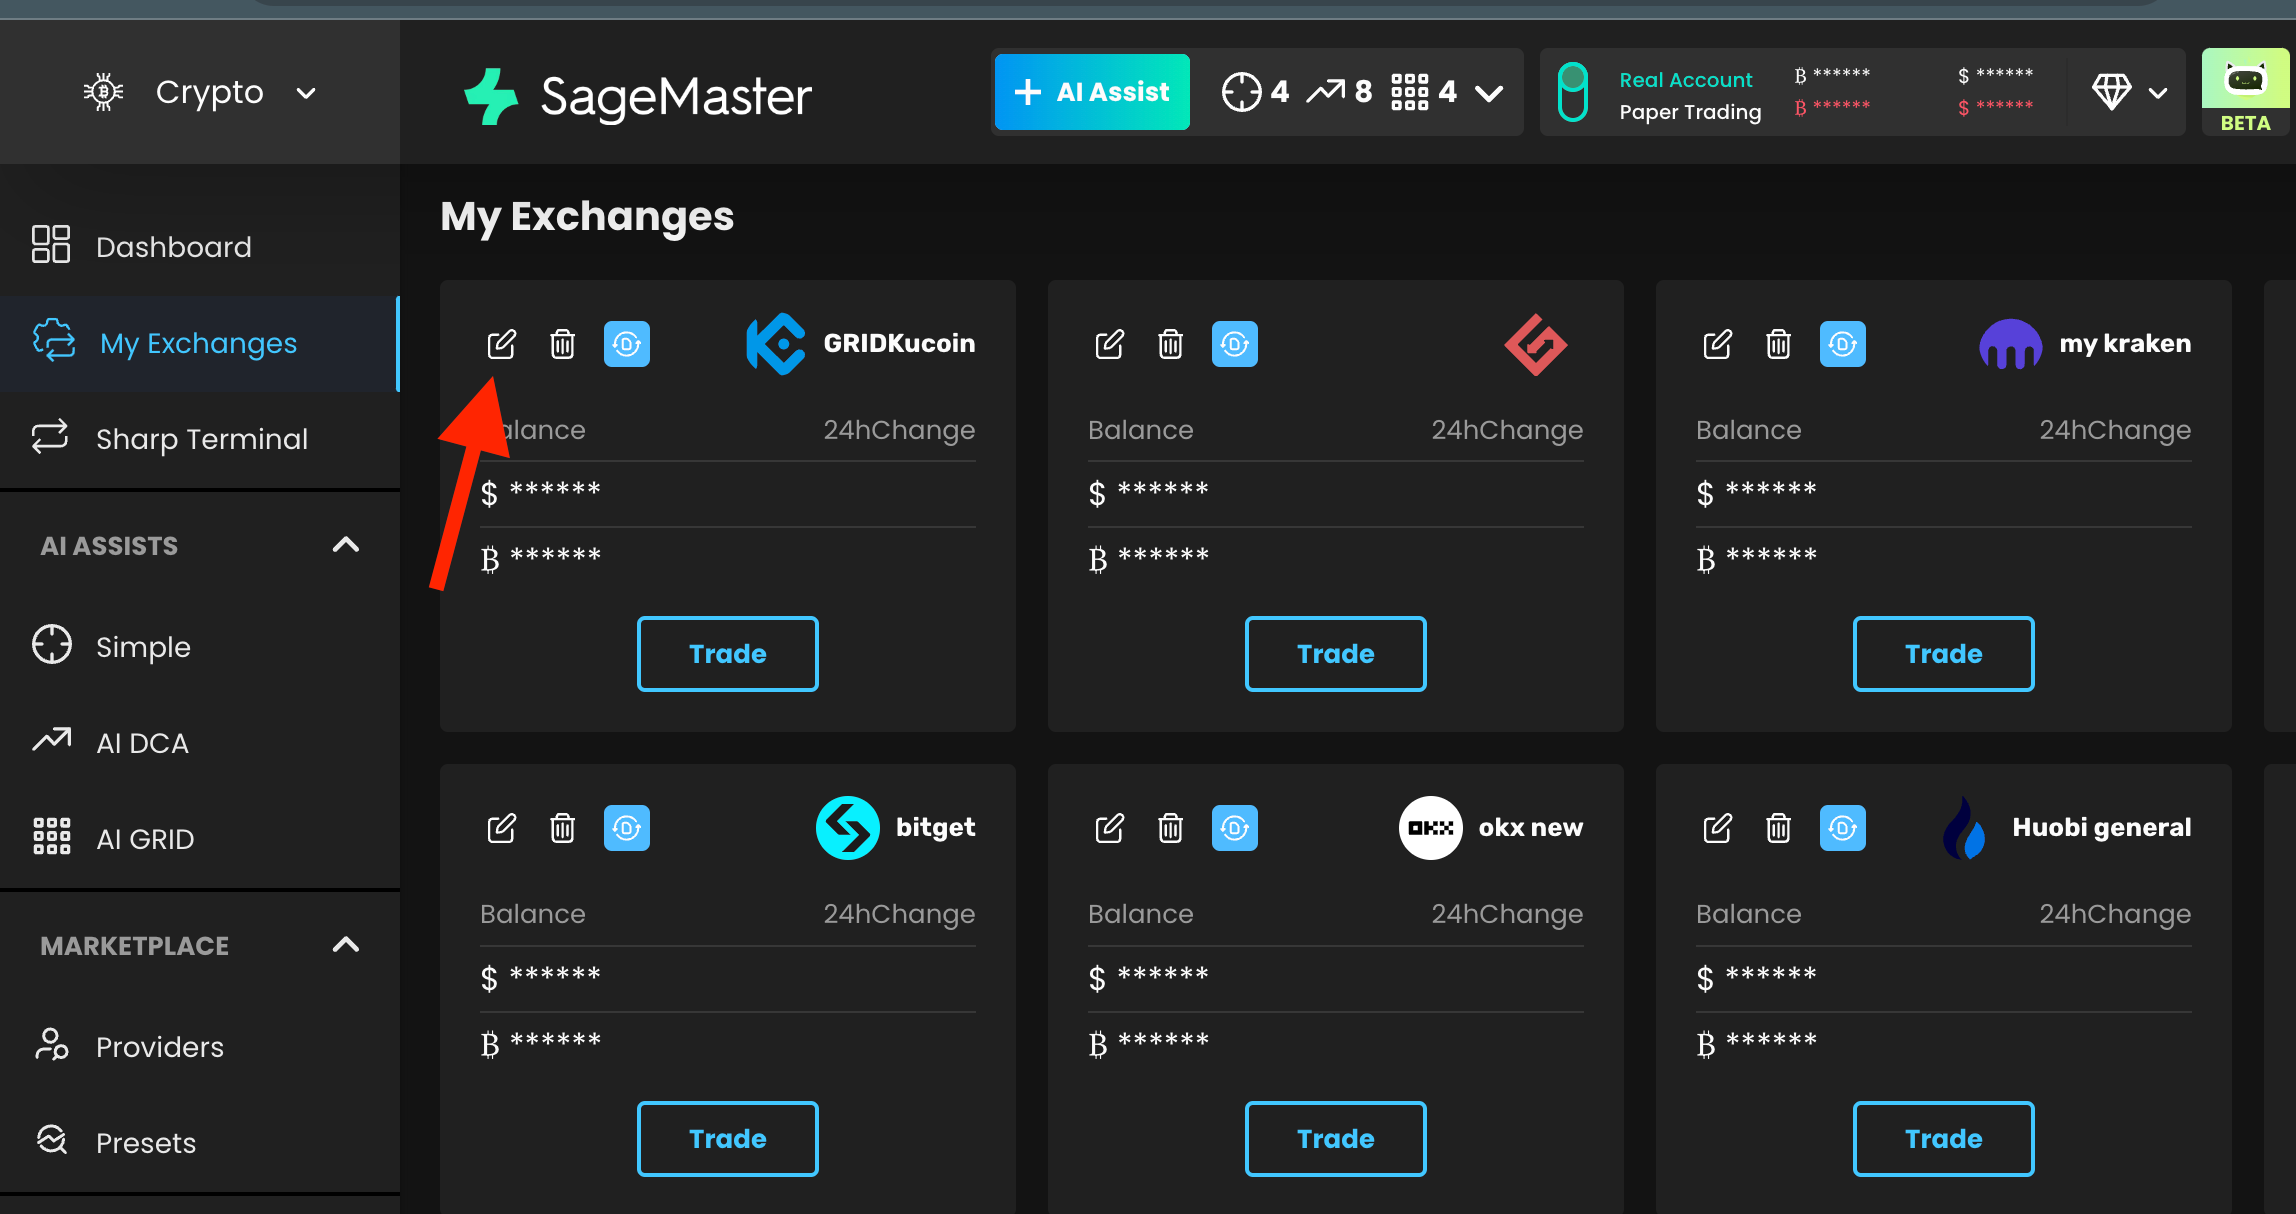This screenshot has width=2296, height=1214.
Task: Go to Dashboard
Action: [200, 247]
